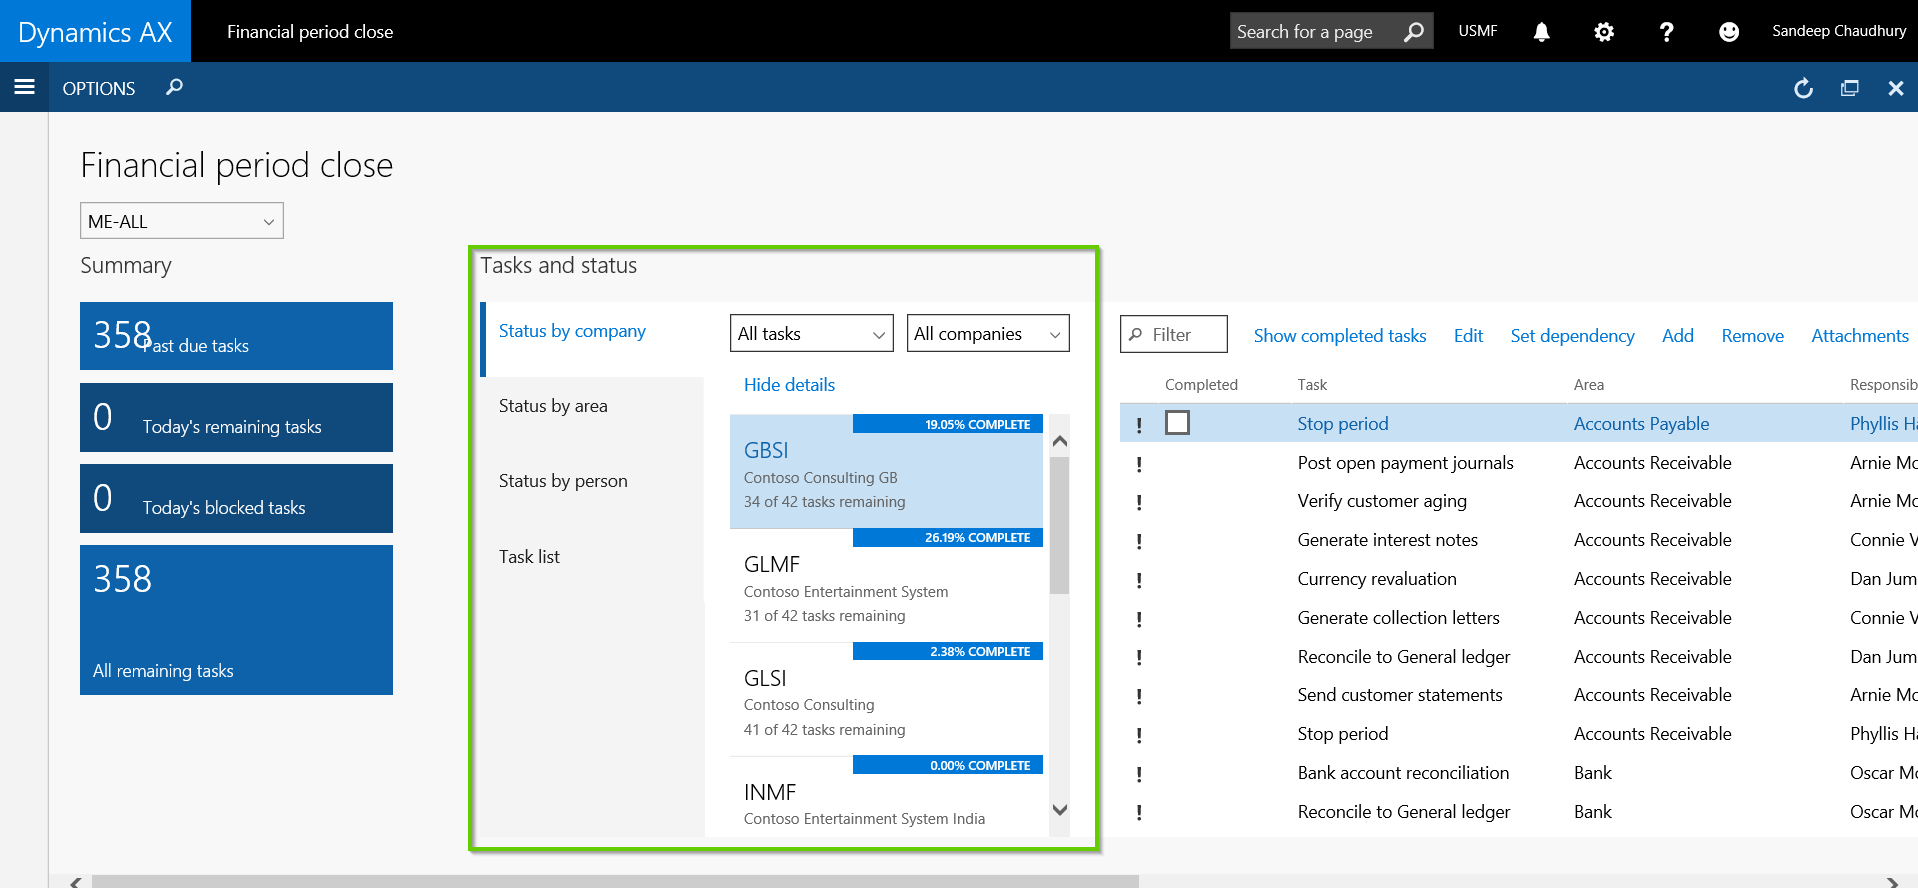Click the search icon beside OPTIONS
This screenshot has height=888, width=1918.
click(174, 87)
